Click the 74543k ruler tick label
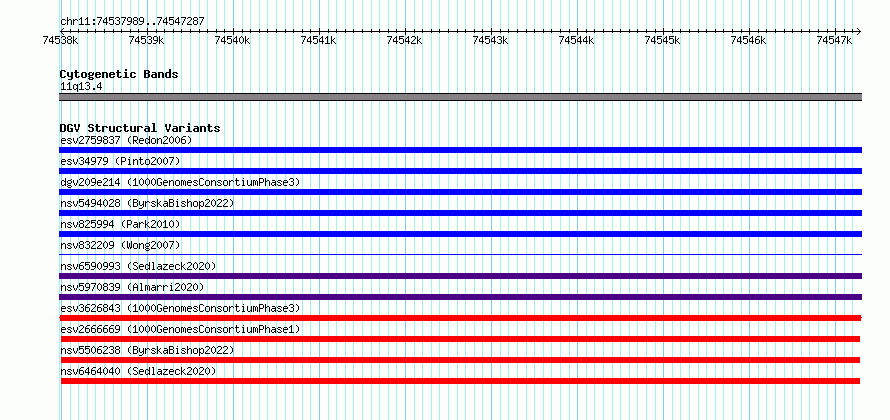 click(x=491, y=40)
